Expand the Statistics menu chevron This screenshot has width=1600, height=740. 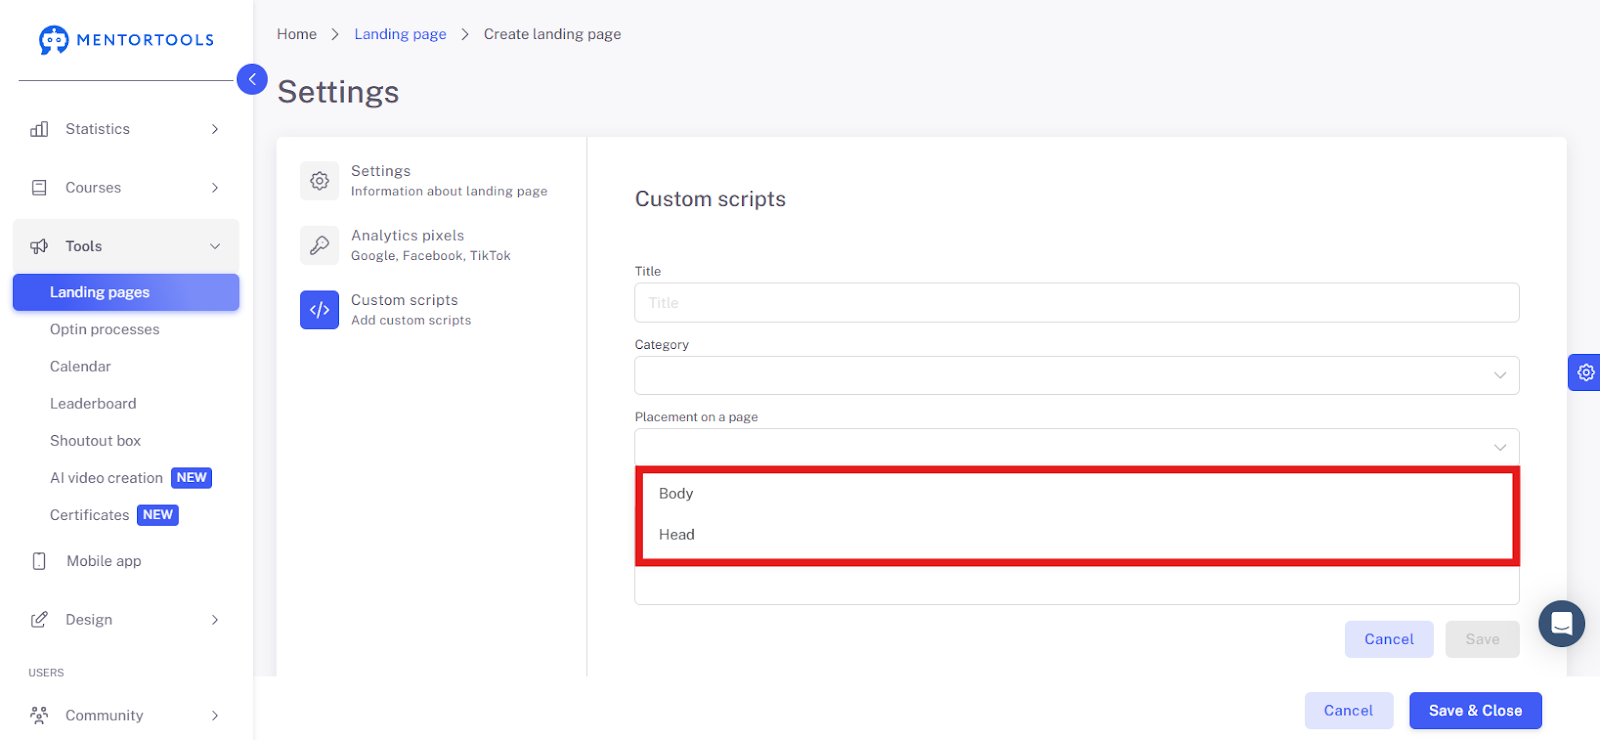coord(215,129)
